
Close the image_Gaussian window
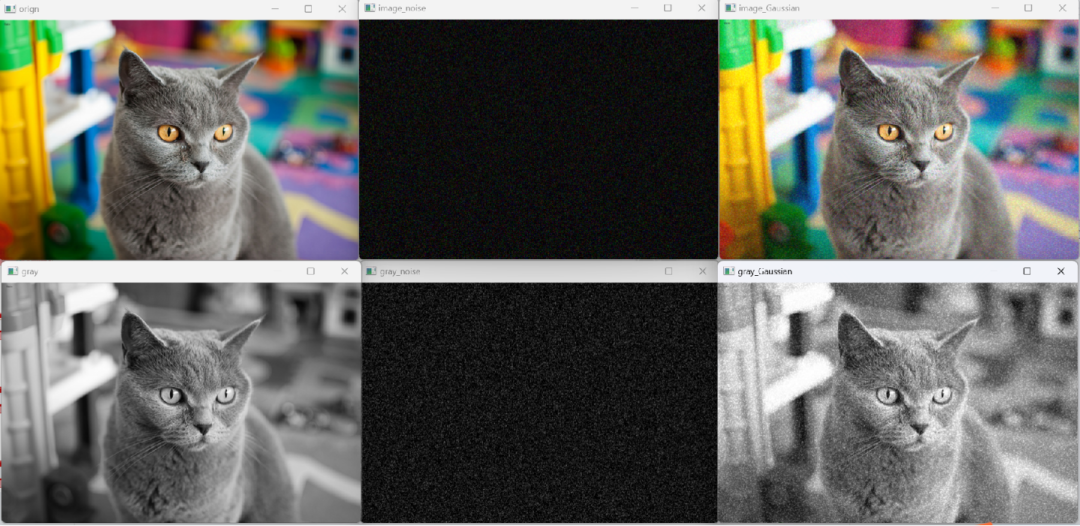coord(1062,8)
